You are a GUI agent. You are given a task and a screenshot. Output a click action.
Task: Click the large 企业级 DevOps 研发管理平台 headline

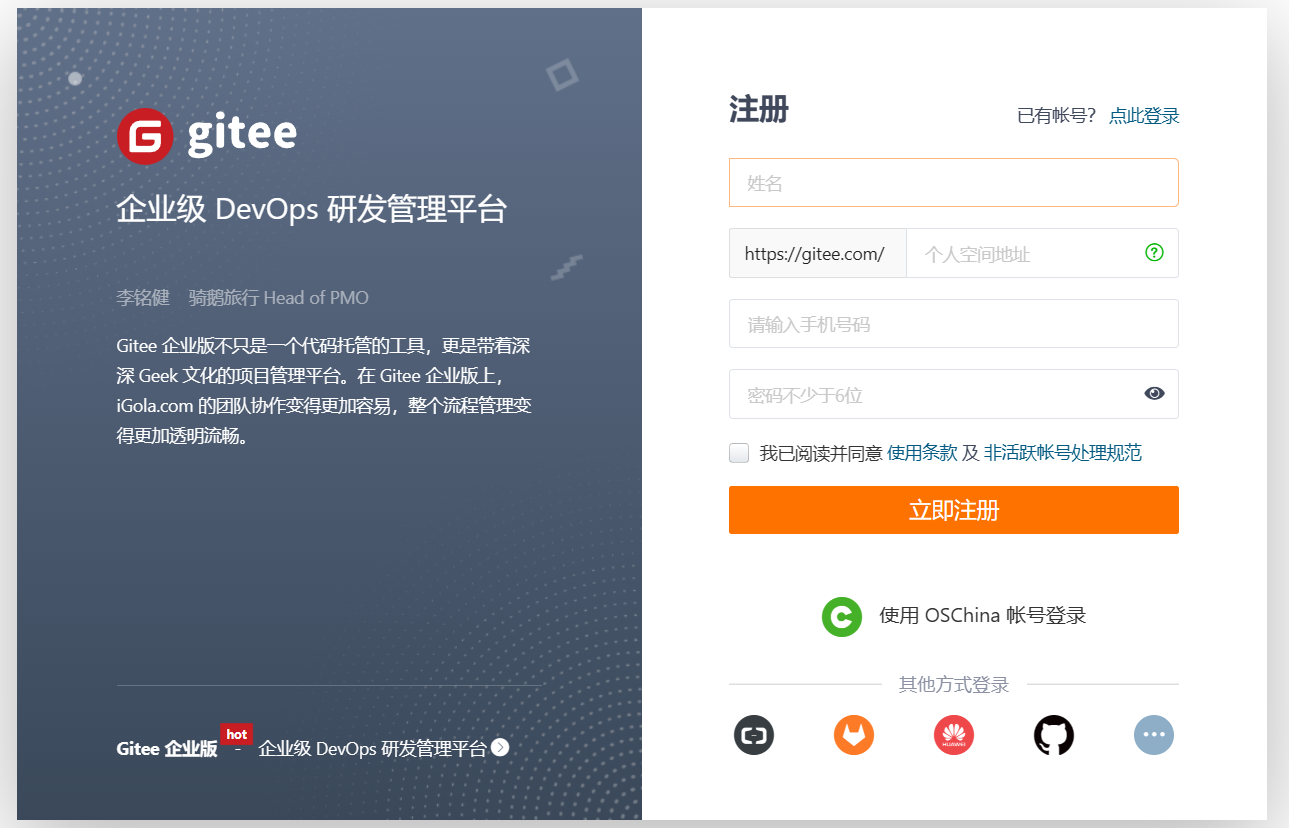(312, 210)
